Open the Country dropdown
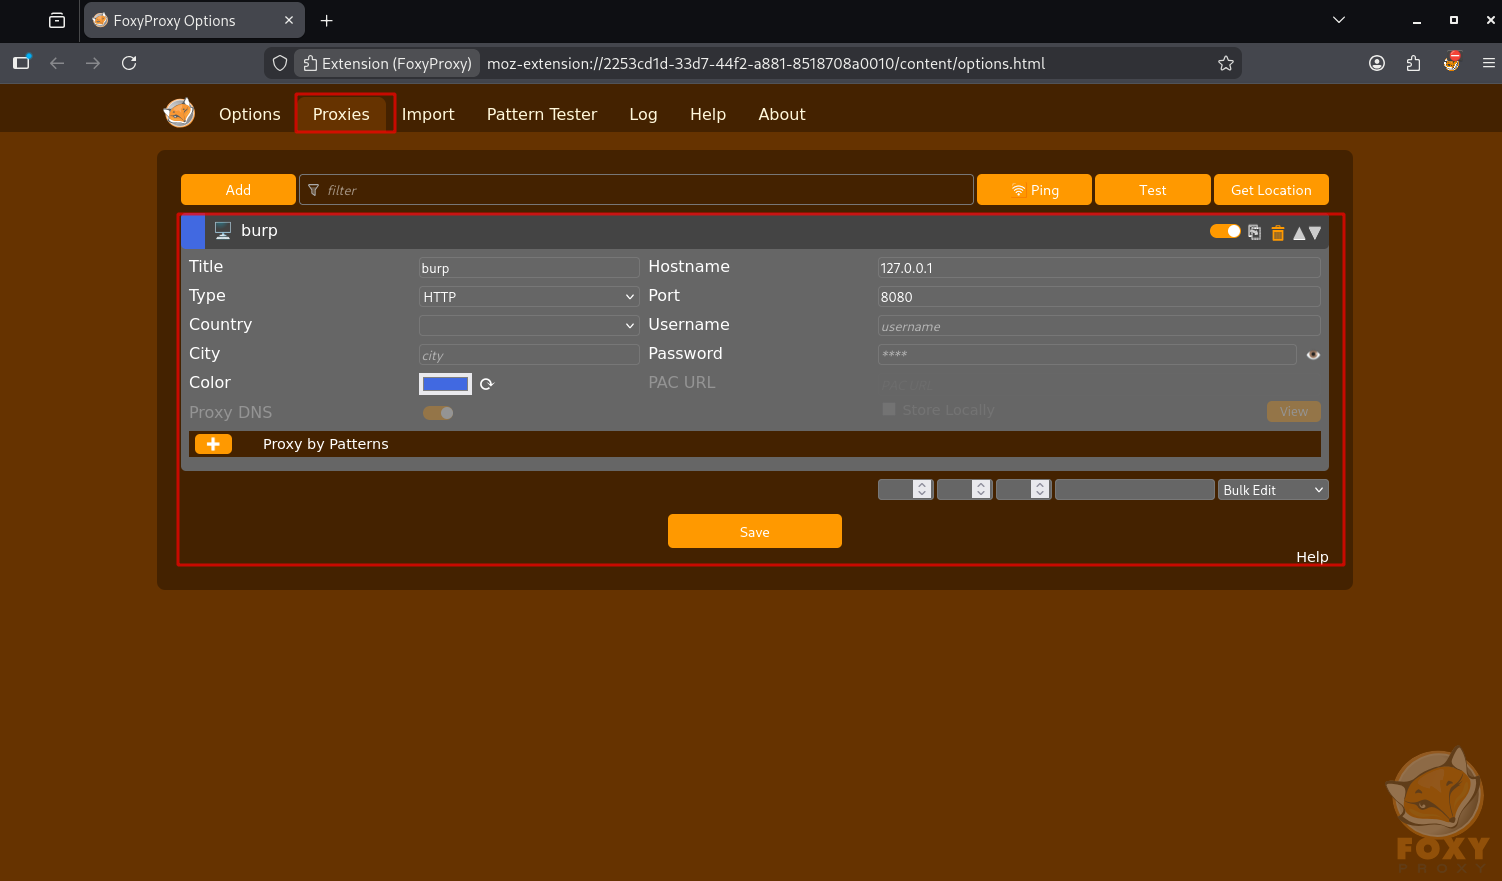The image size is (1502, 881). (x=529, y=326)
